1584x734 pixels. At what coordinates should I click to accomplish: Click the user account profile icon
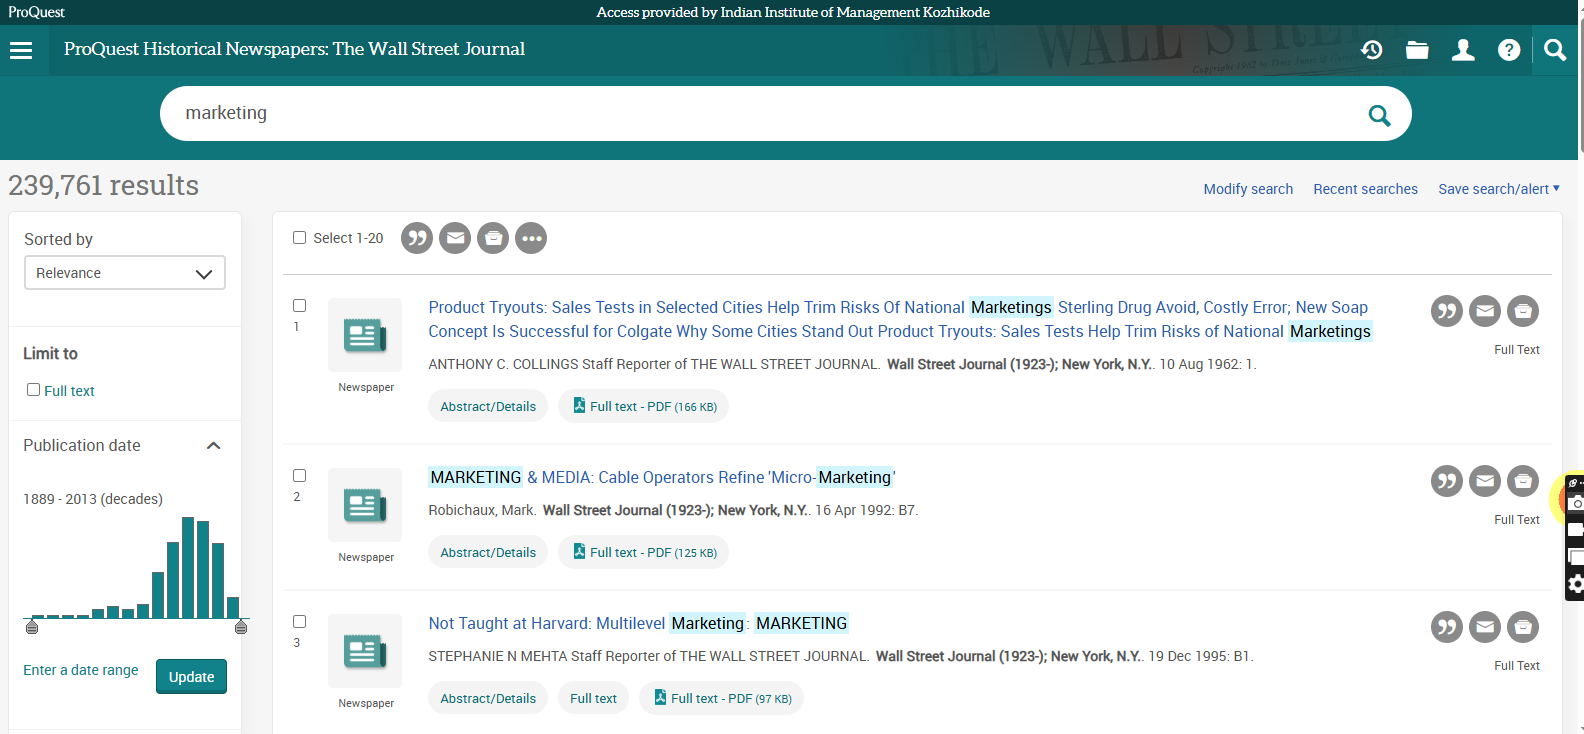coord(1463,50)
